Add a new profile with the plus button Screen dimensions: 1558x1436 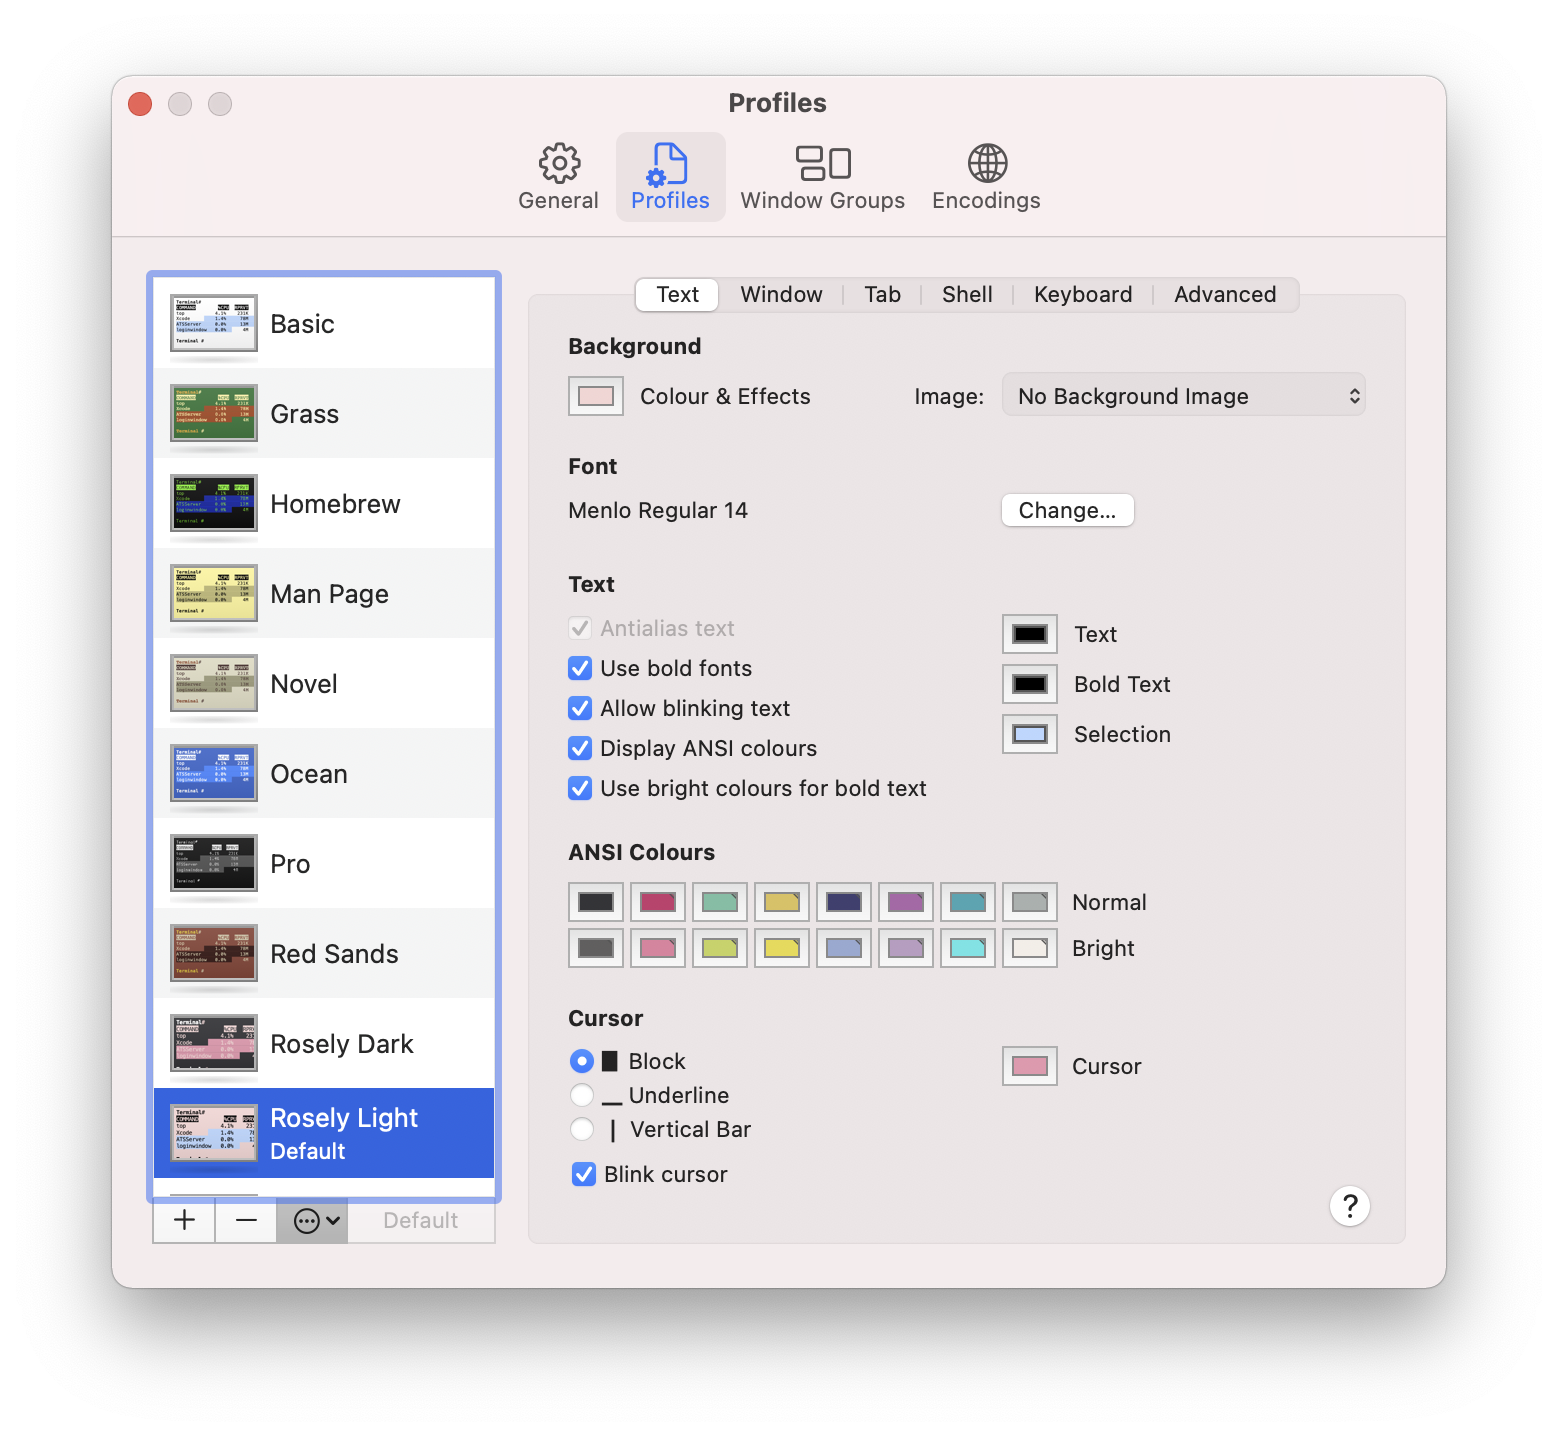pyautogui.click(x=183, y=1220)
